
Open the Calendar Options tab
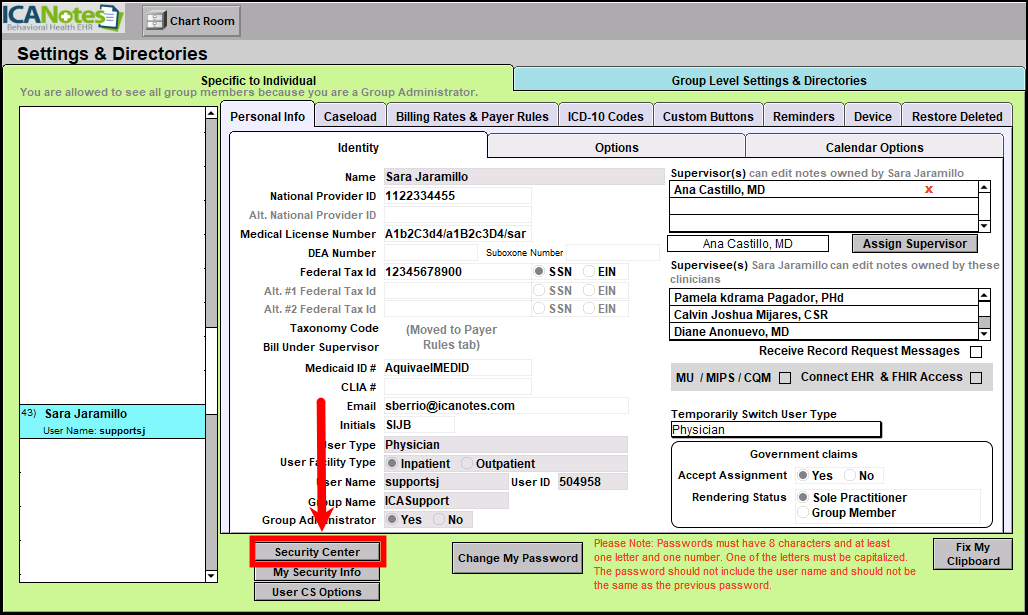(x=874, y=148)
